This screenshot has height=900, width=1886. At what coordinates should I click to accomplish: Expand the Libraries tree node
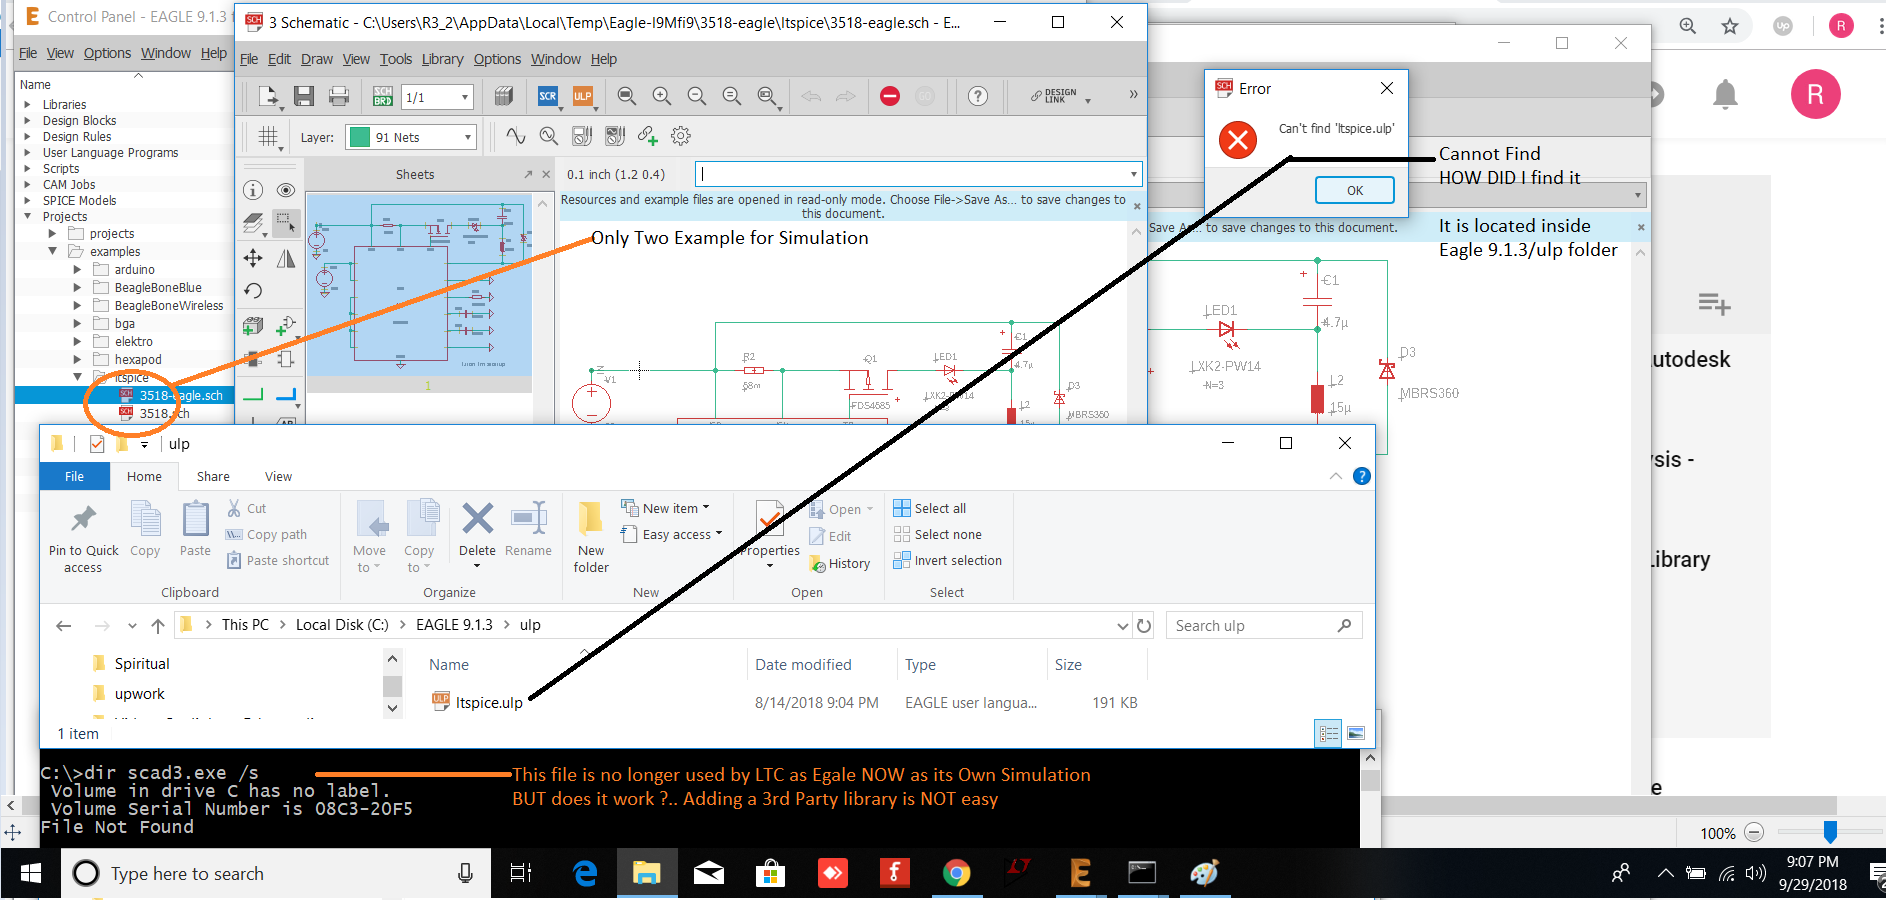[27, 104]
